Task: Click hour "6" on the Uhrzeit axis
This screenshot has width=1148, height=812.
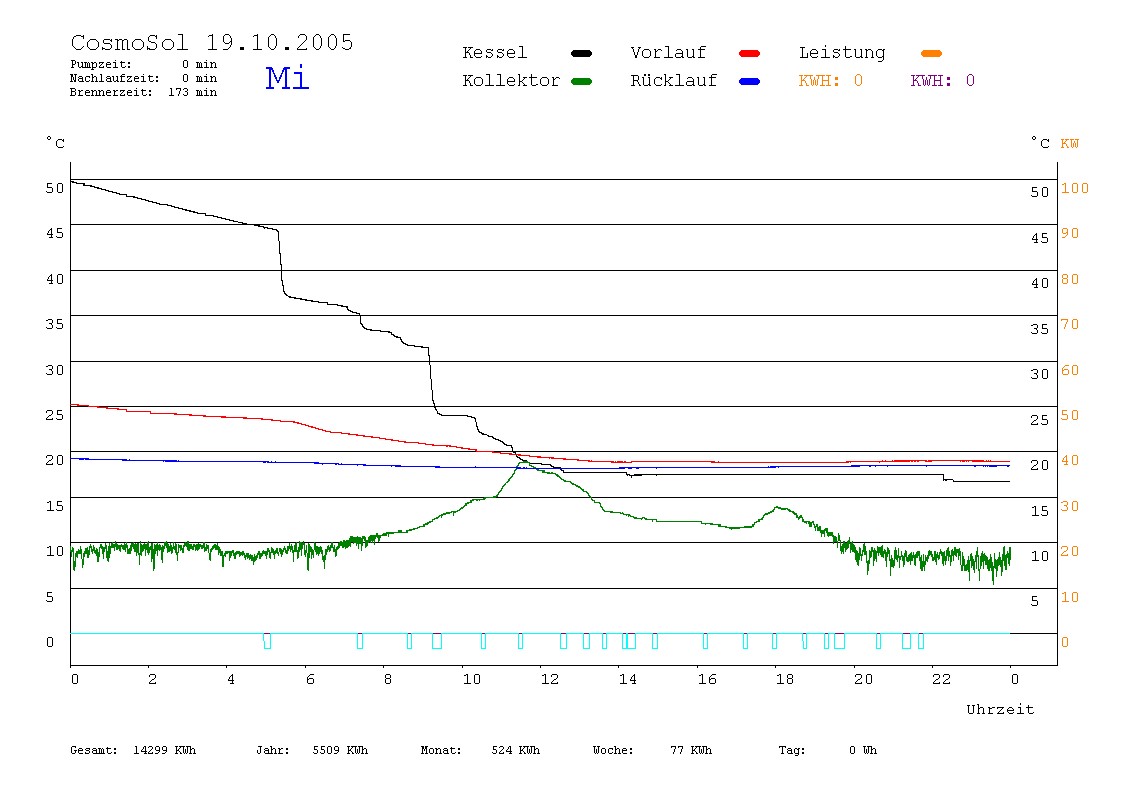Action: tap(310, 679)
